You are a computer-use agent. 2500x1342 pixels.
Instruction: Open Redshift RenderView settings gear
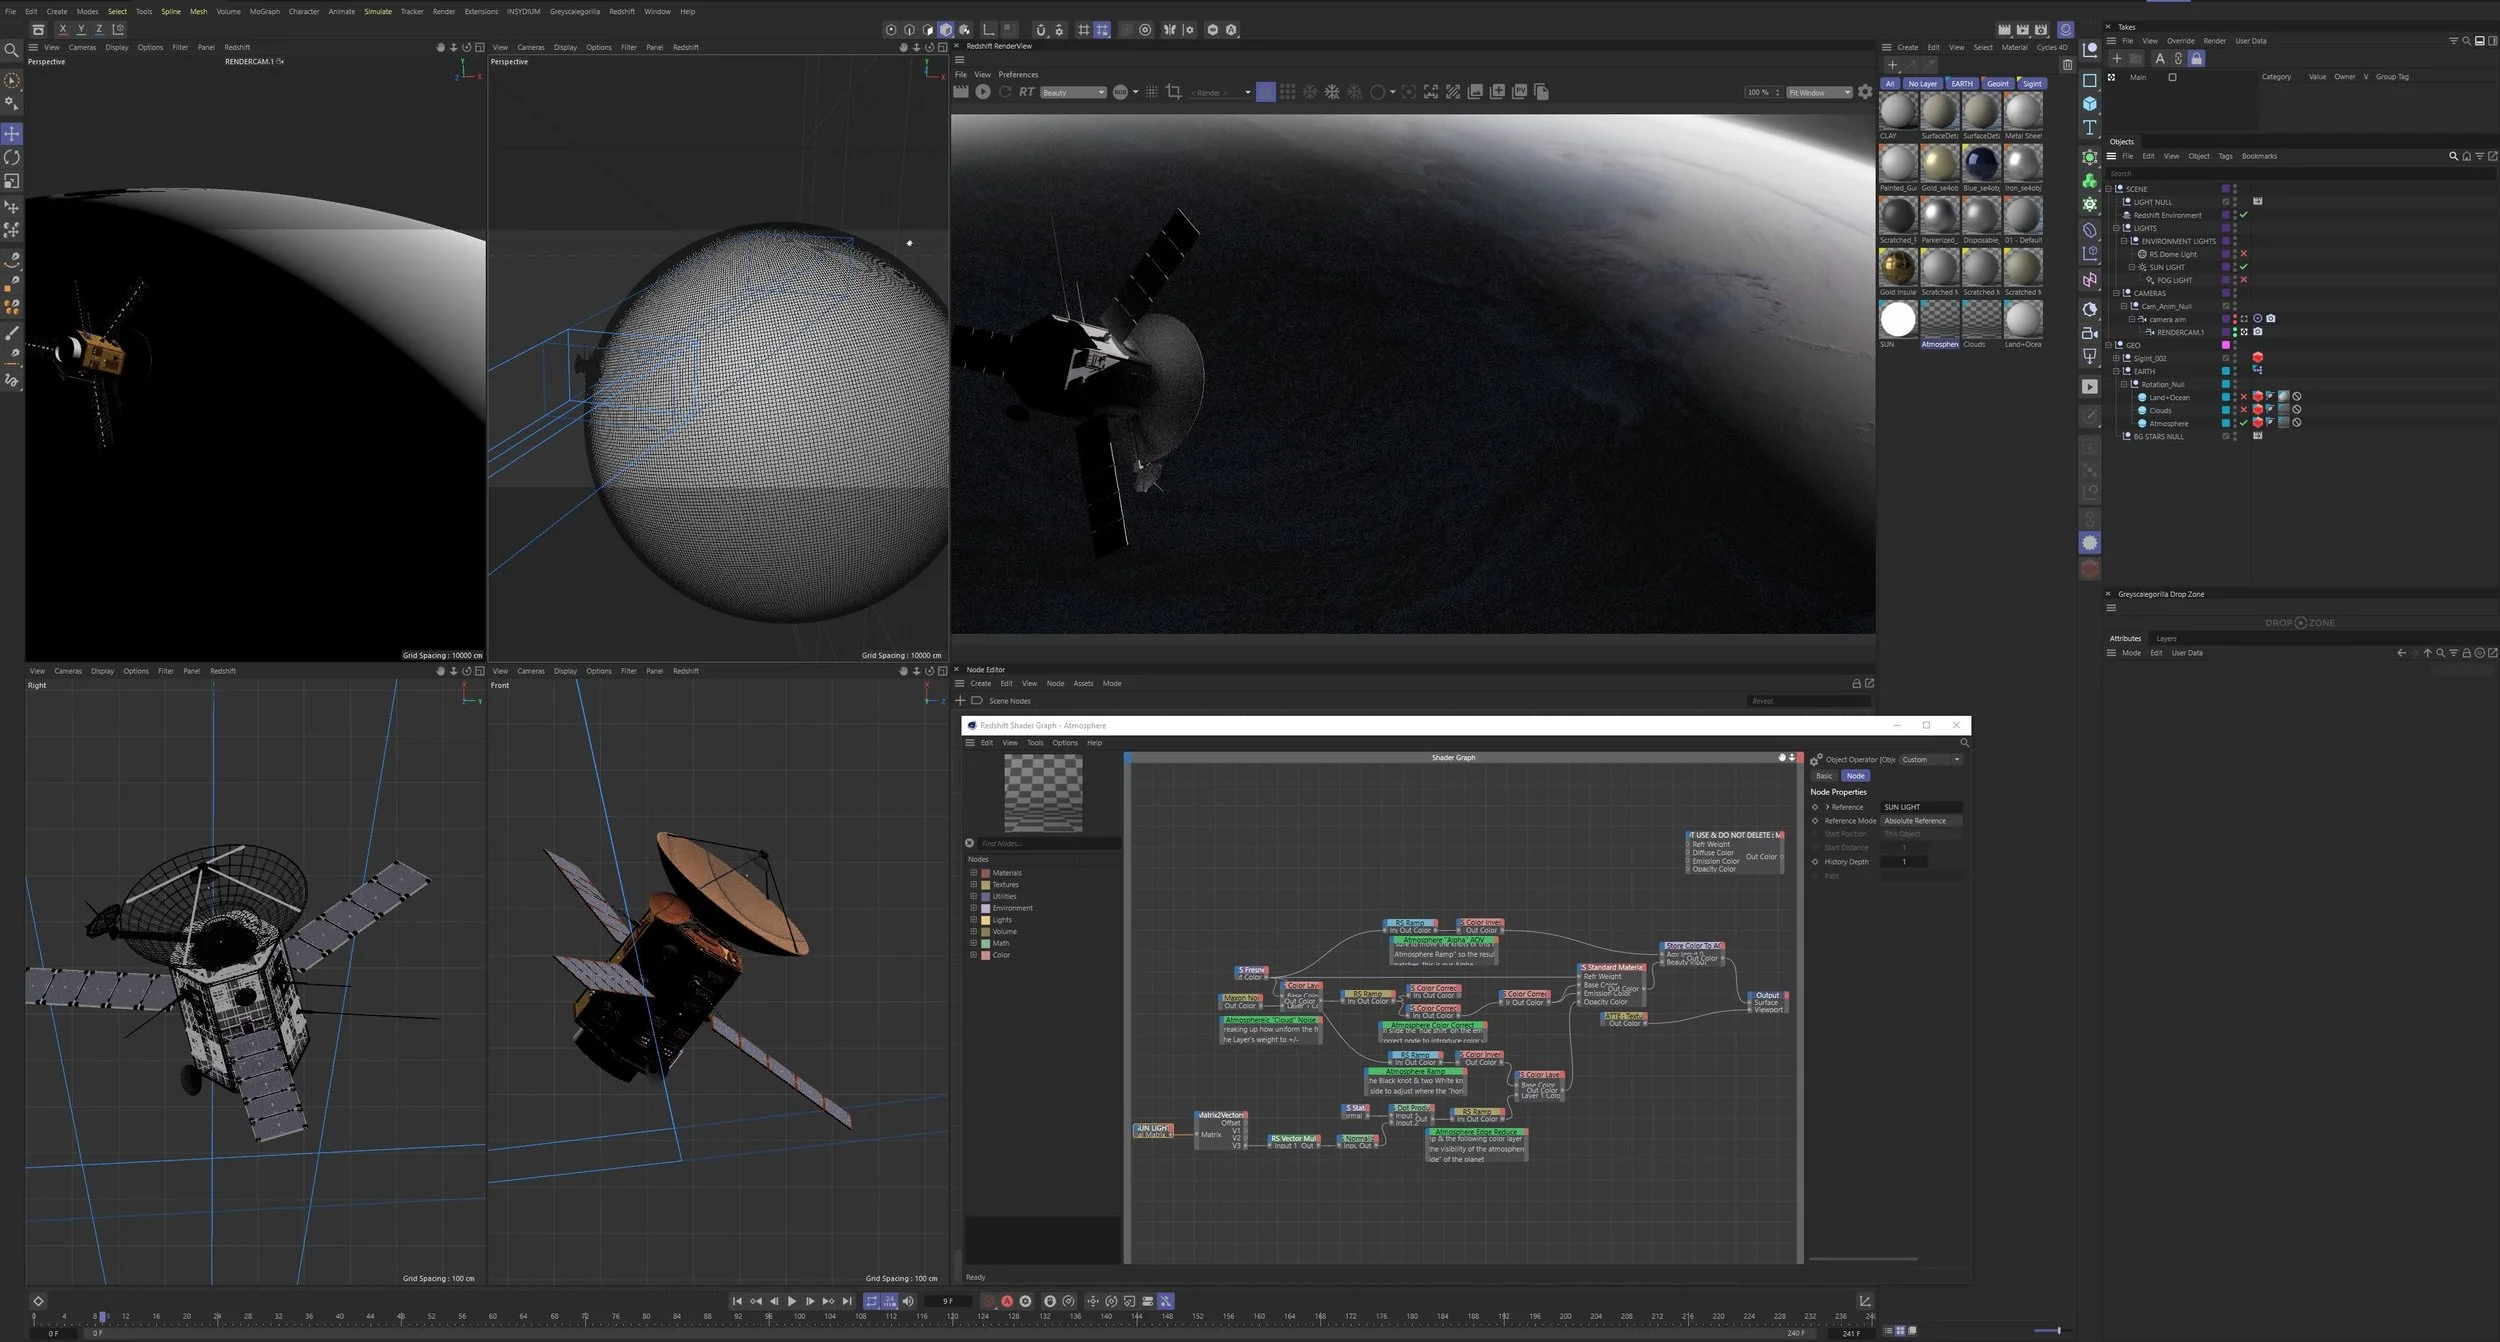click(x=1865, y=92)
